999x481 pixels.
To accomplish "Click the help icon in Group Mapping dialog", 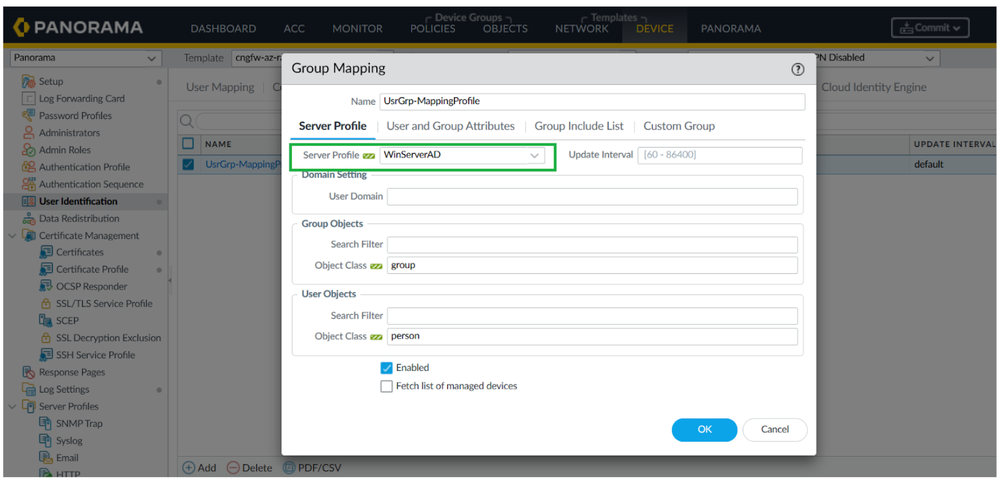I will (797, 69).
